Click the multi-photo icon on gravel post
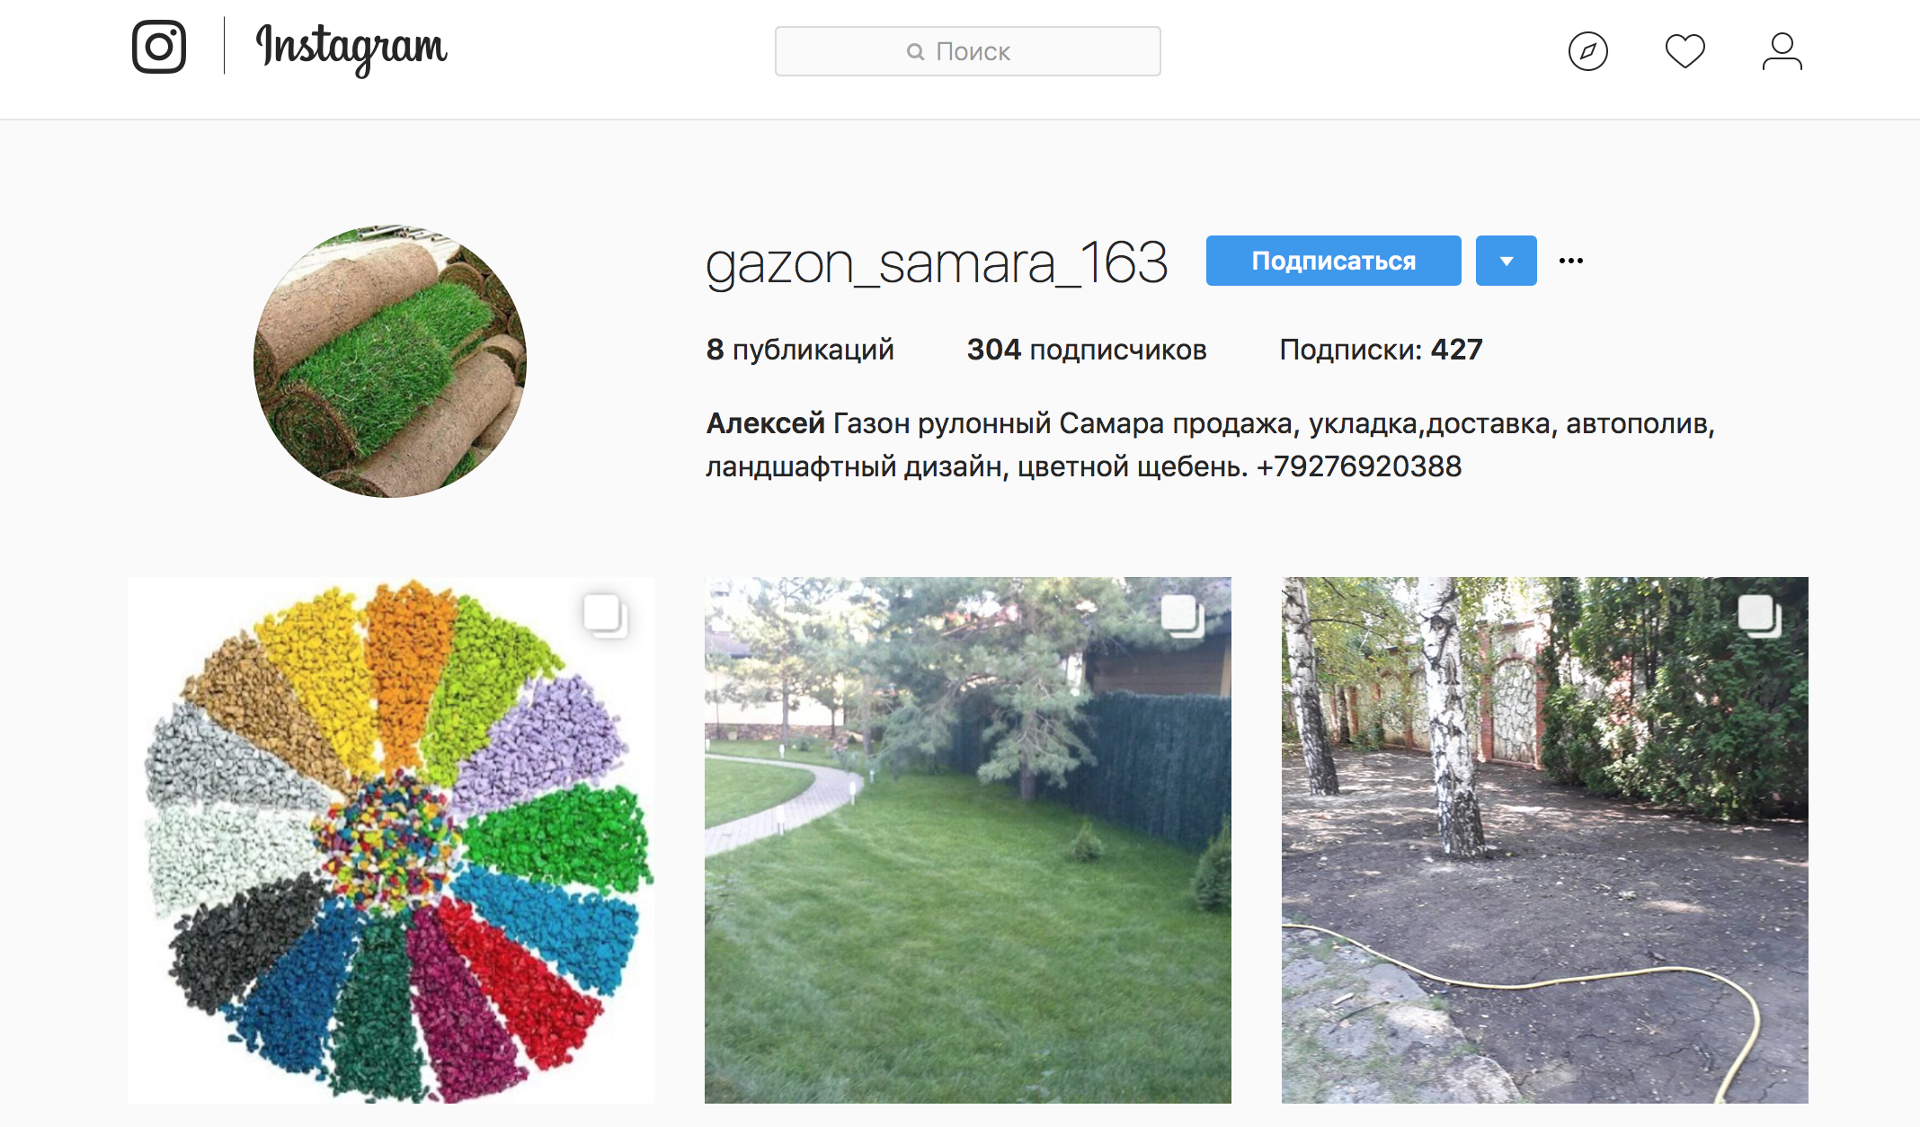The height and width of the screenshot is (1127, 1920). coord(605,615)
